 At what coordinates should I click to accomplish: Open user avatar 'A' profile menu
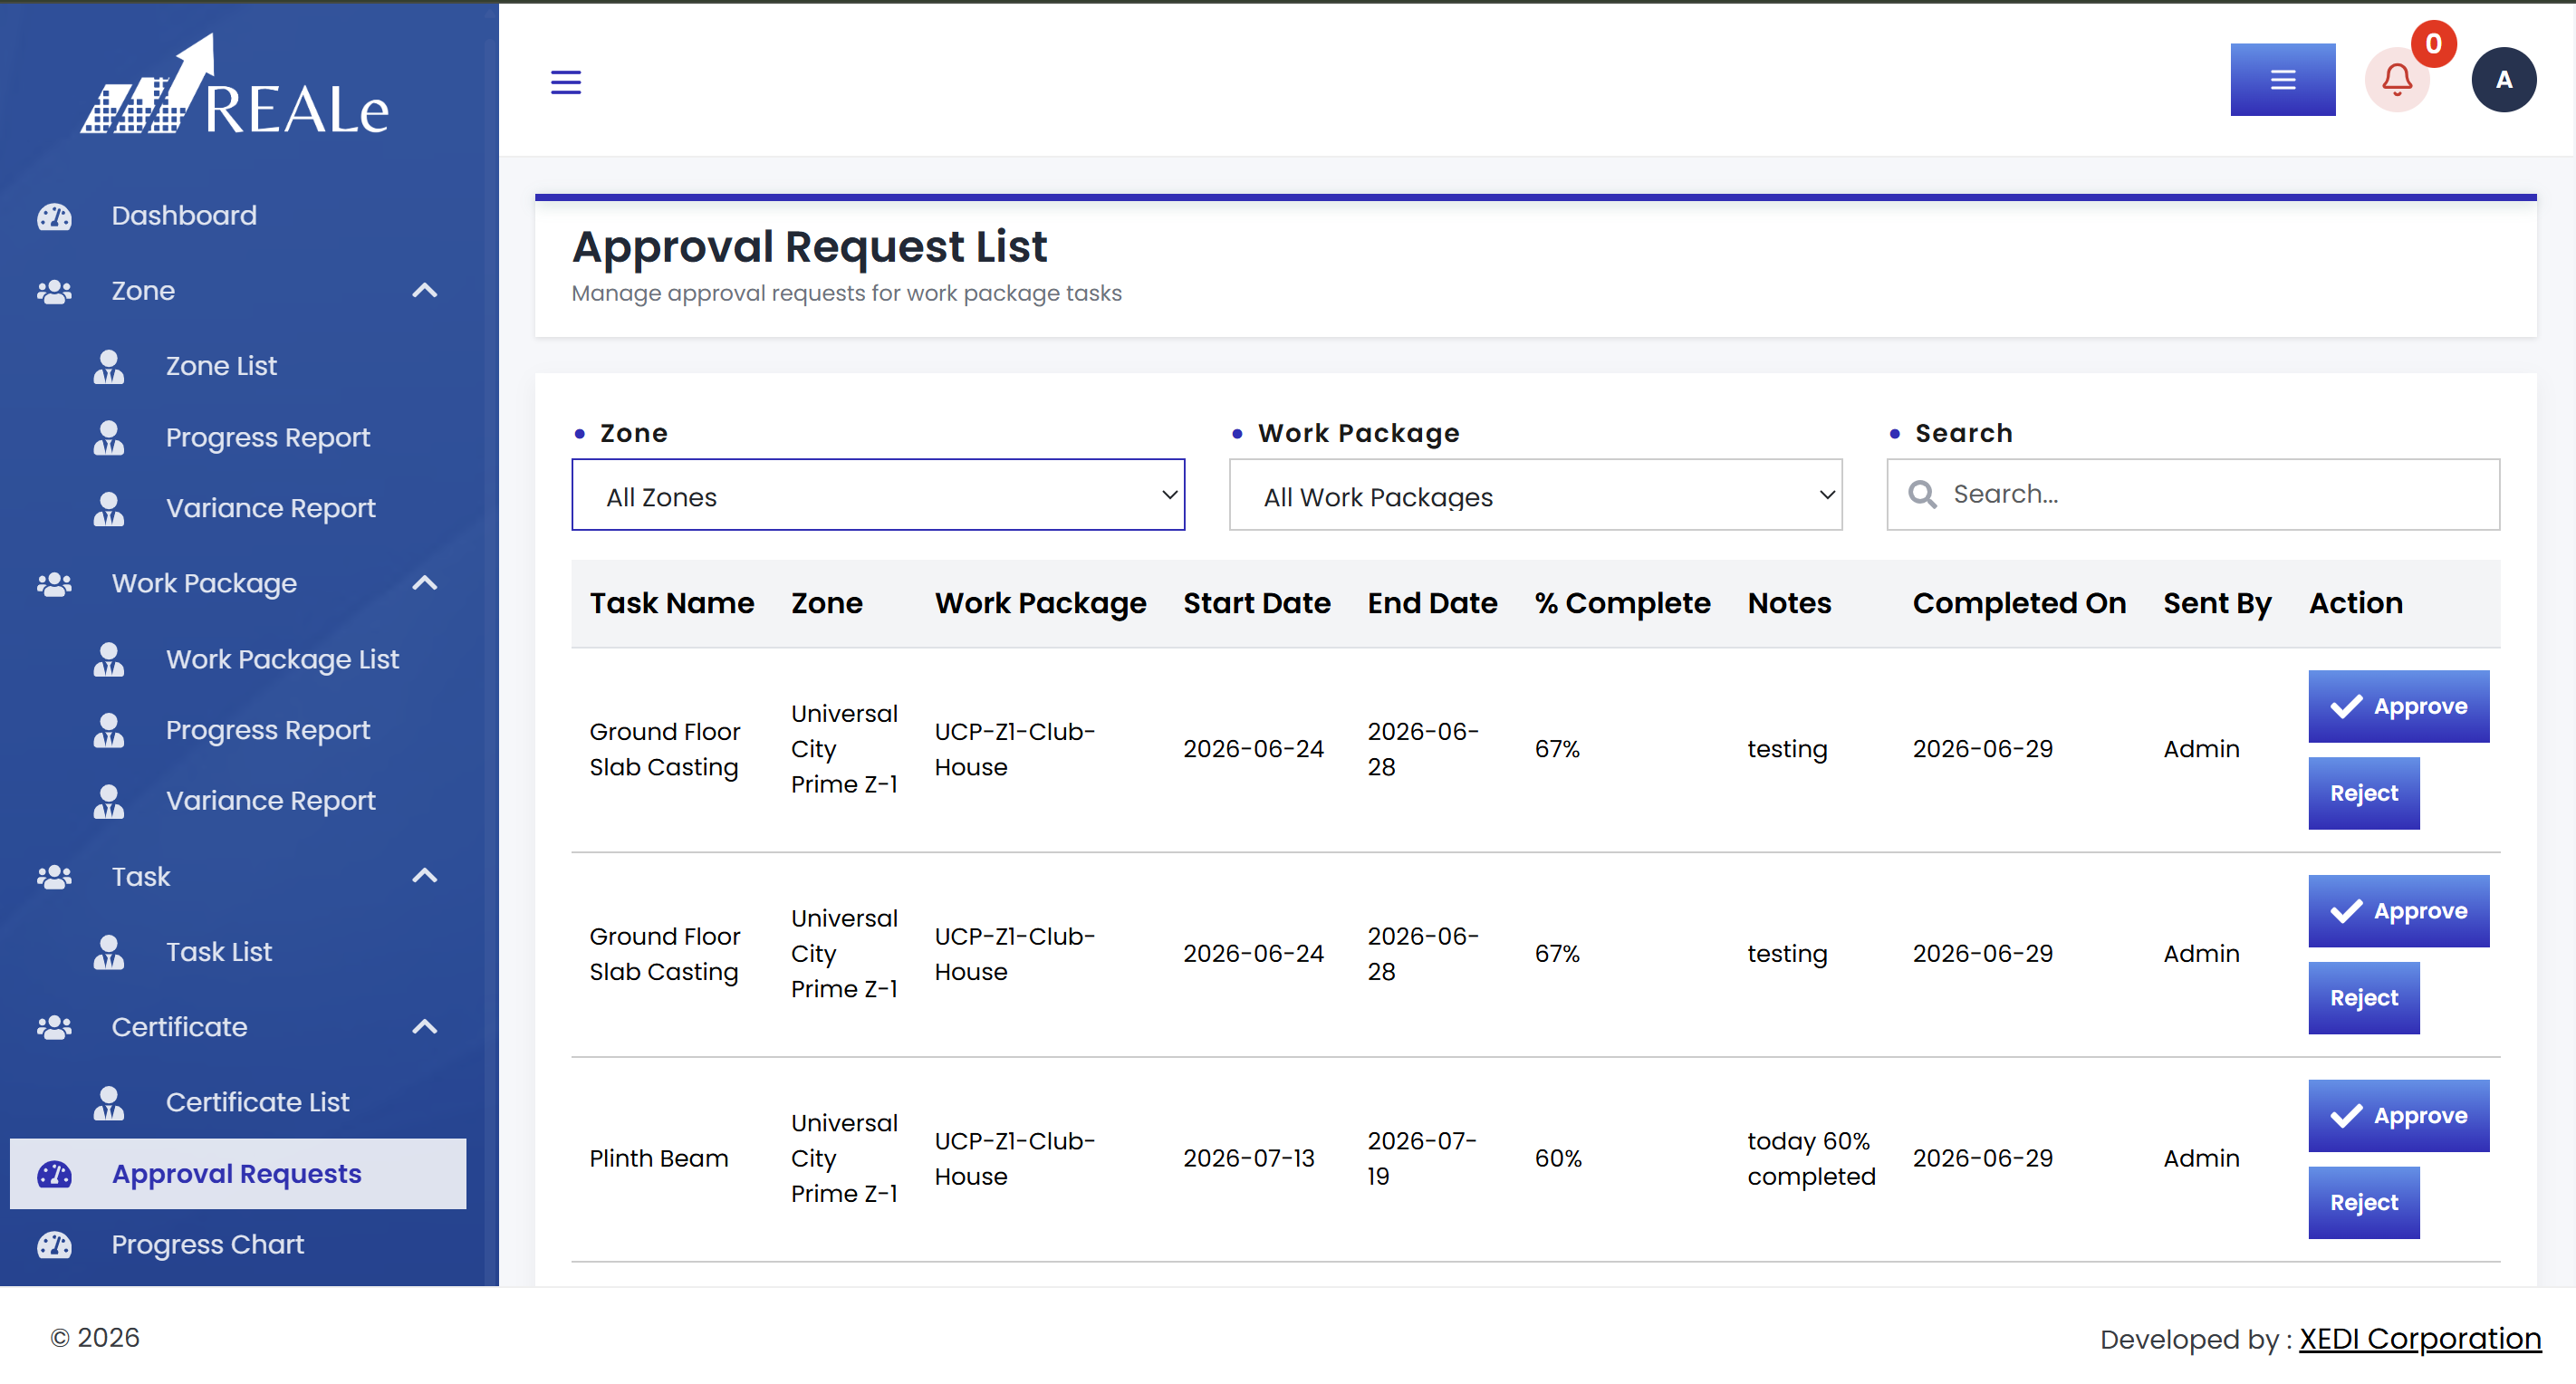pyautogui.click(x=2503, y=80)
